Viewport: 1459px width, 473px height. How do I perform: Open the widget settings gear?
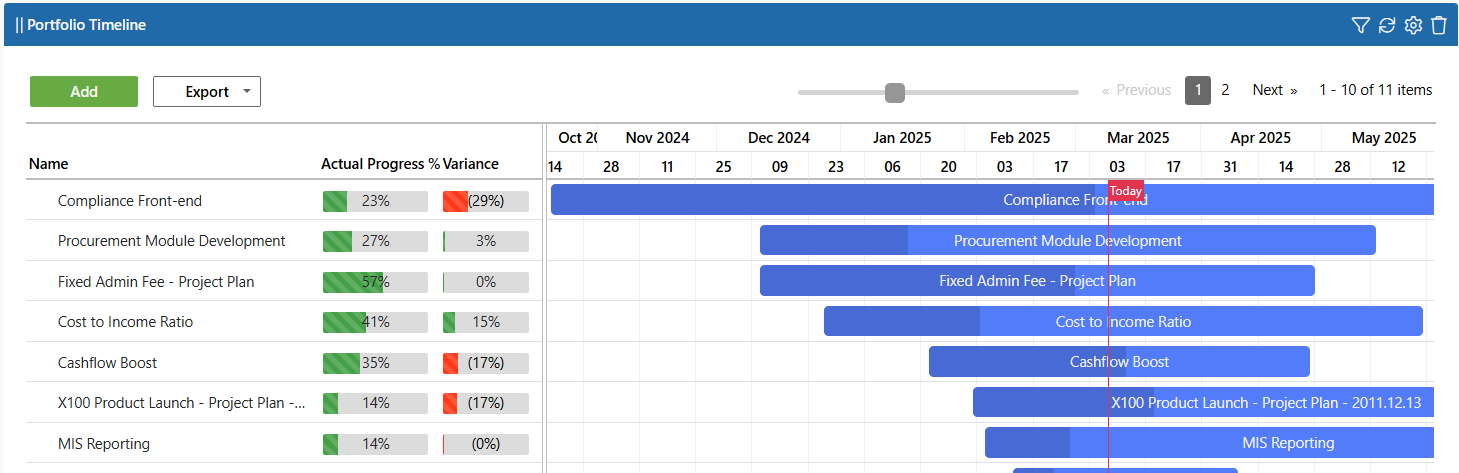(x=1413, y=25)
